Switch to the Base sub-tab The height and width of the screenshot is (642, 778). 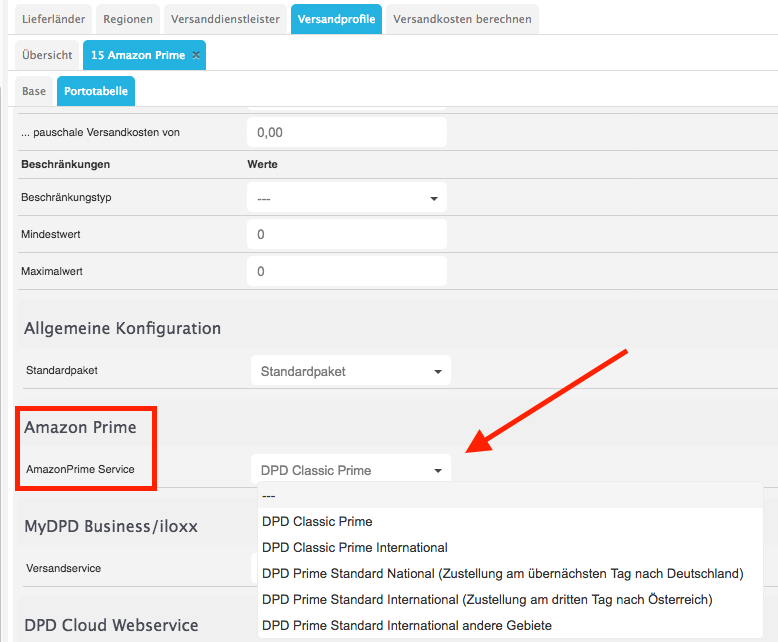tap(34, 91)
